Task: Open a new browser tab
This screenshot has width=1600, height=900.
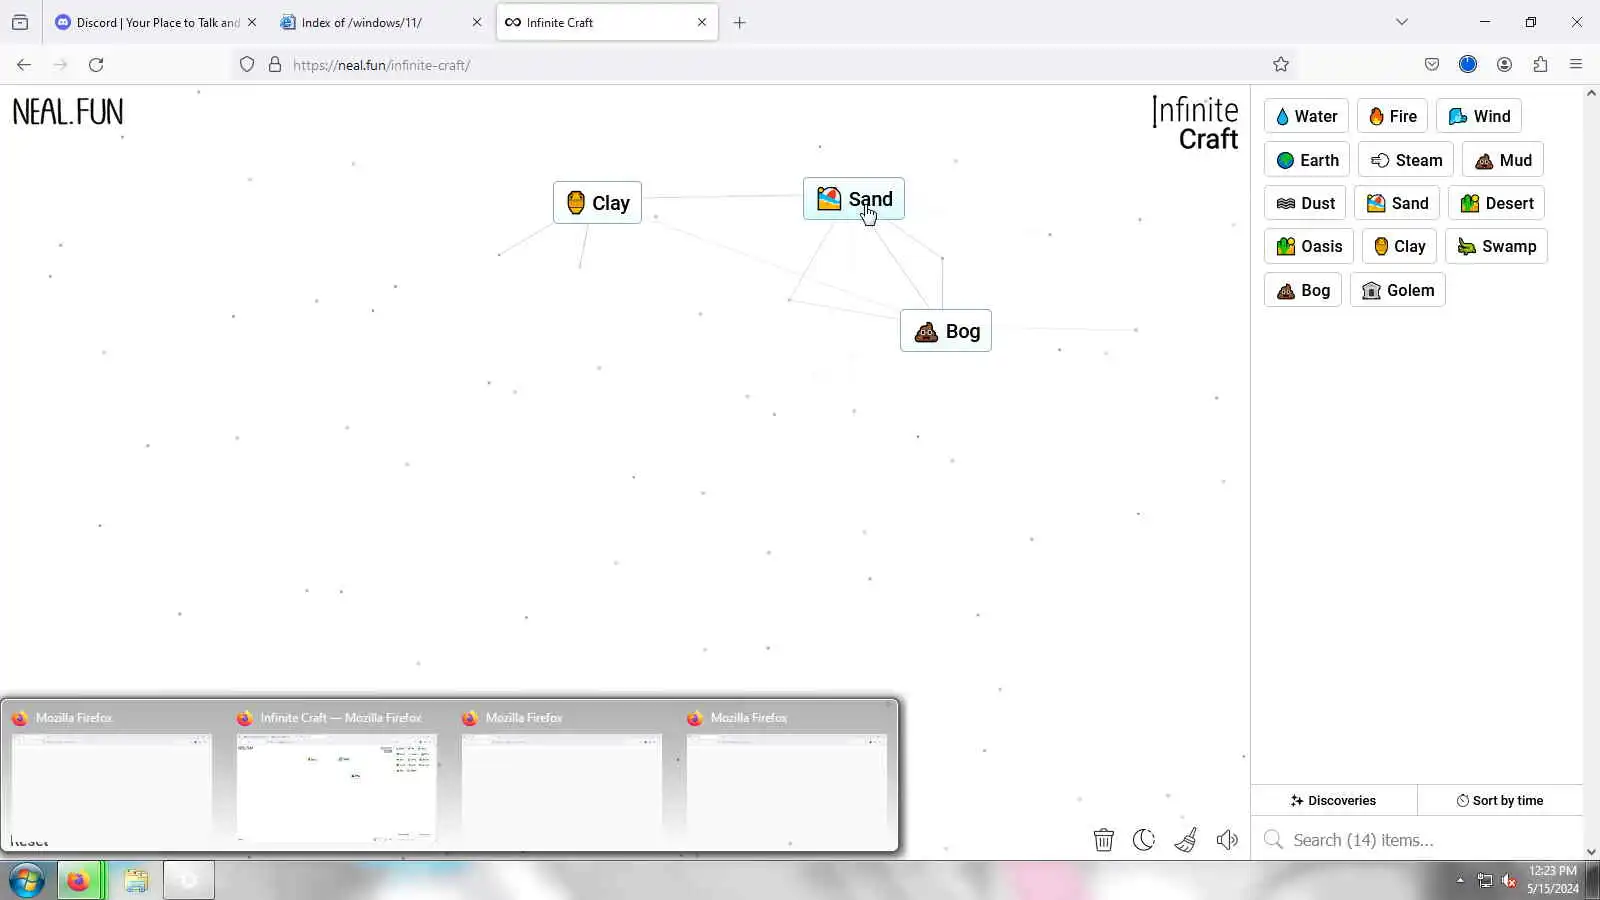Action: pyautogui.click(x=739, y=22)
